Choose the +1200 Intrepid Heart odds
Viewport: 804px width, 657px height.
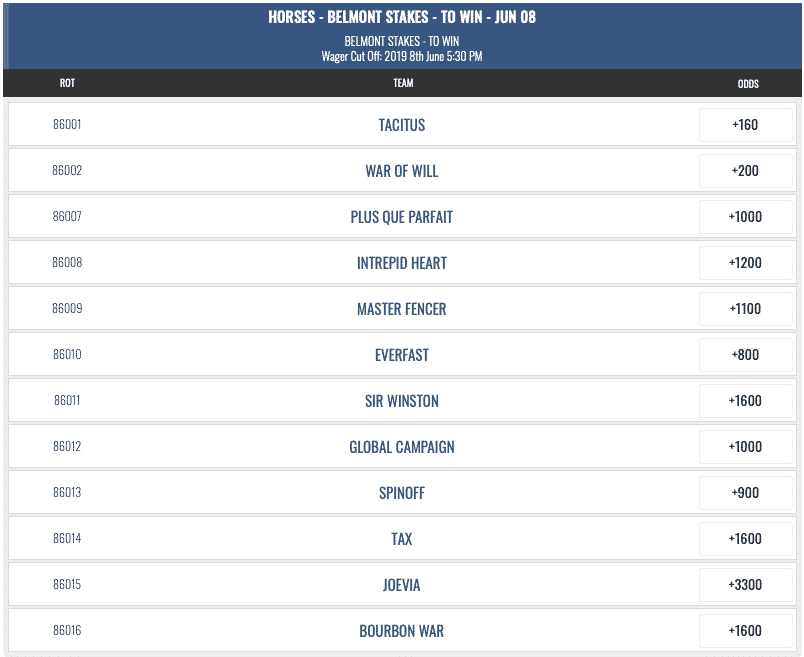(746, 263)
